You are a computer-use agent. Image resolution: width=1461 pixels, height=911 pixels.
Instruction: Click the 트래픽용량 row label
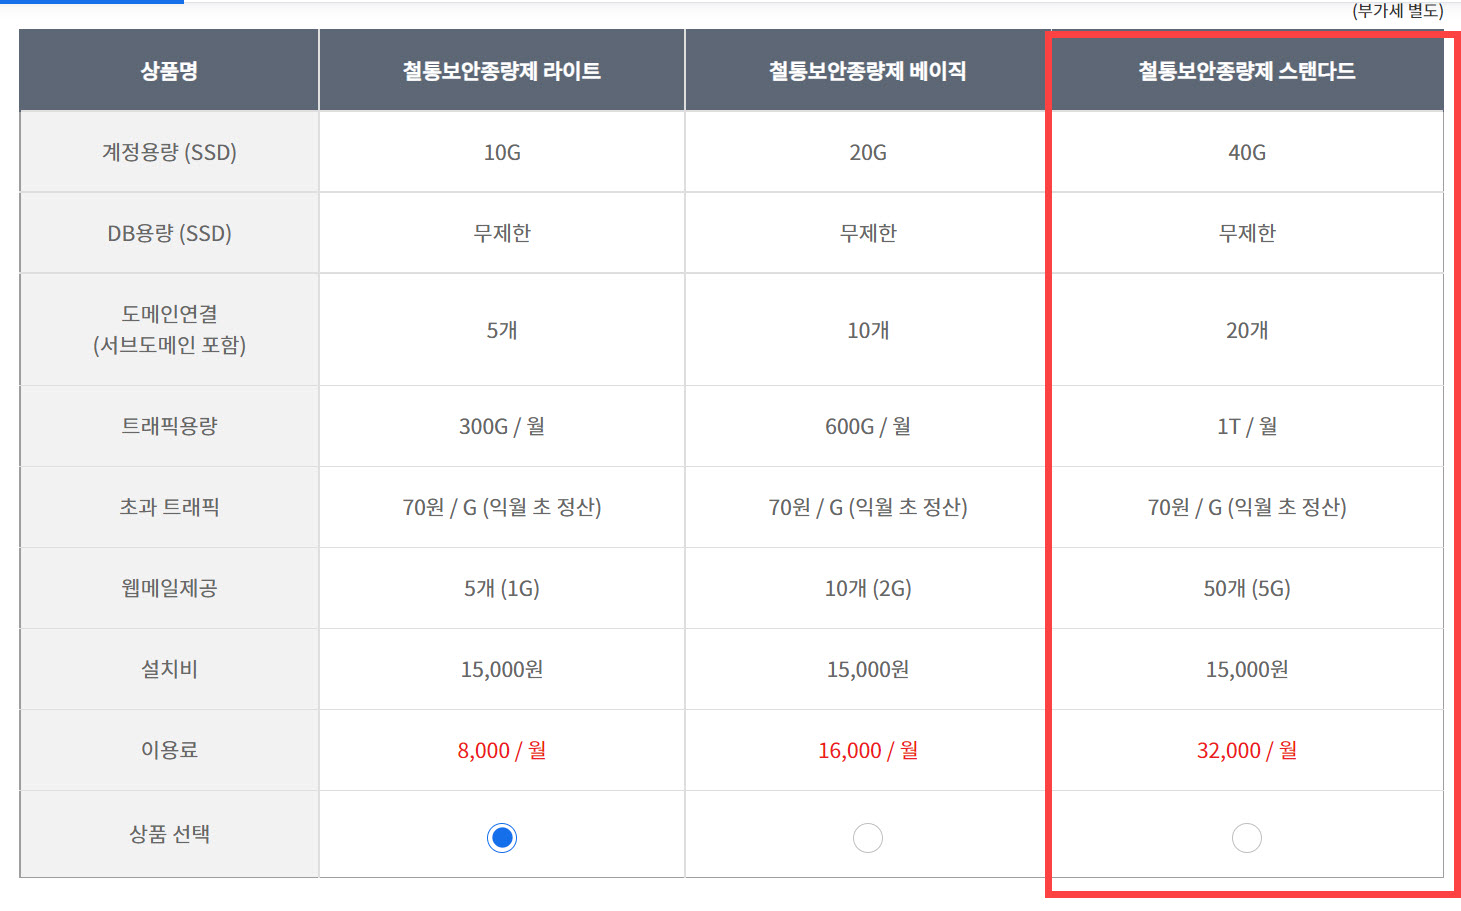(x=168, y=426)
